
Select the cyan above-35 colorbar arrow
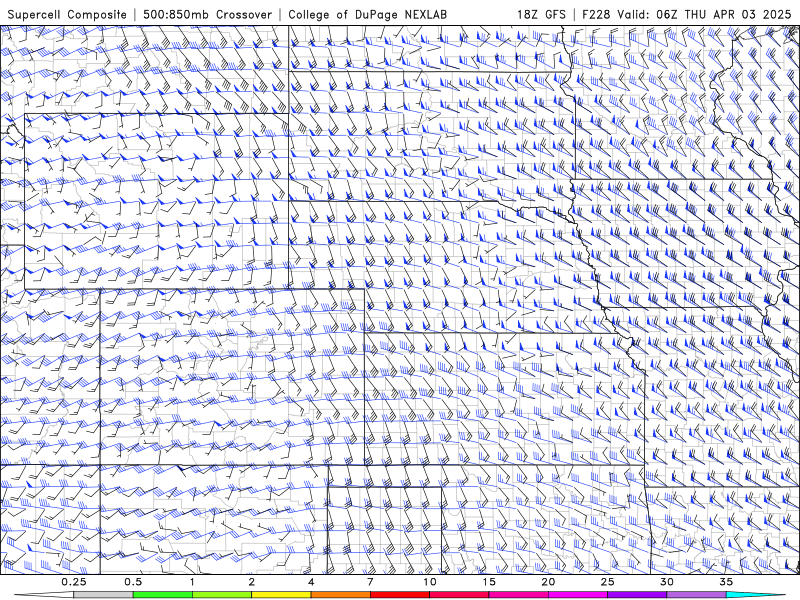click(756, 595)
